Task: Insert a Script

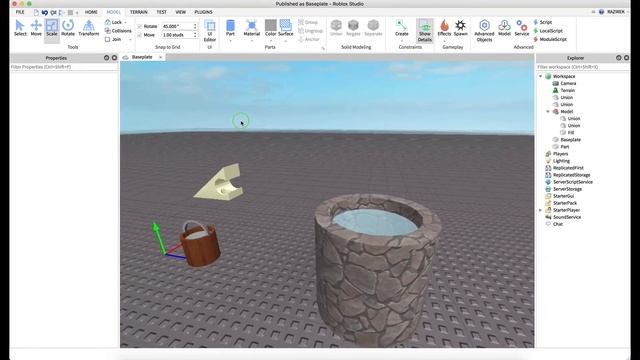Action: (x=542, y=22)
